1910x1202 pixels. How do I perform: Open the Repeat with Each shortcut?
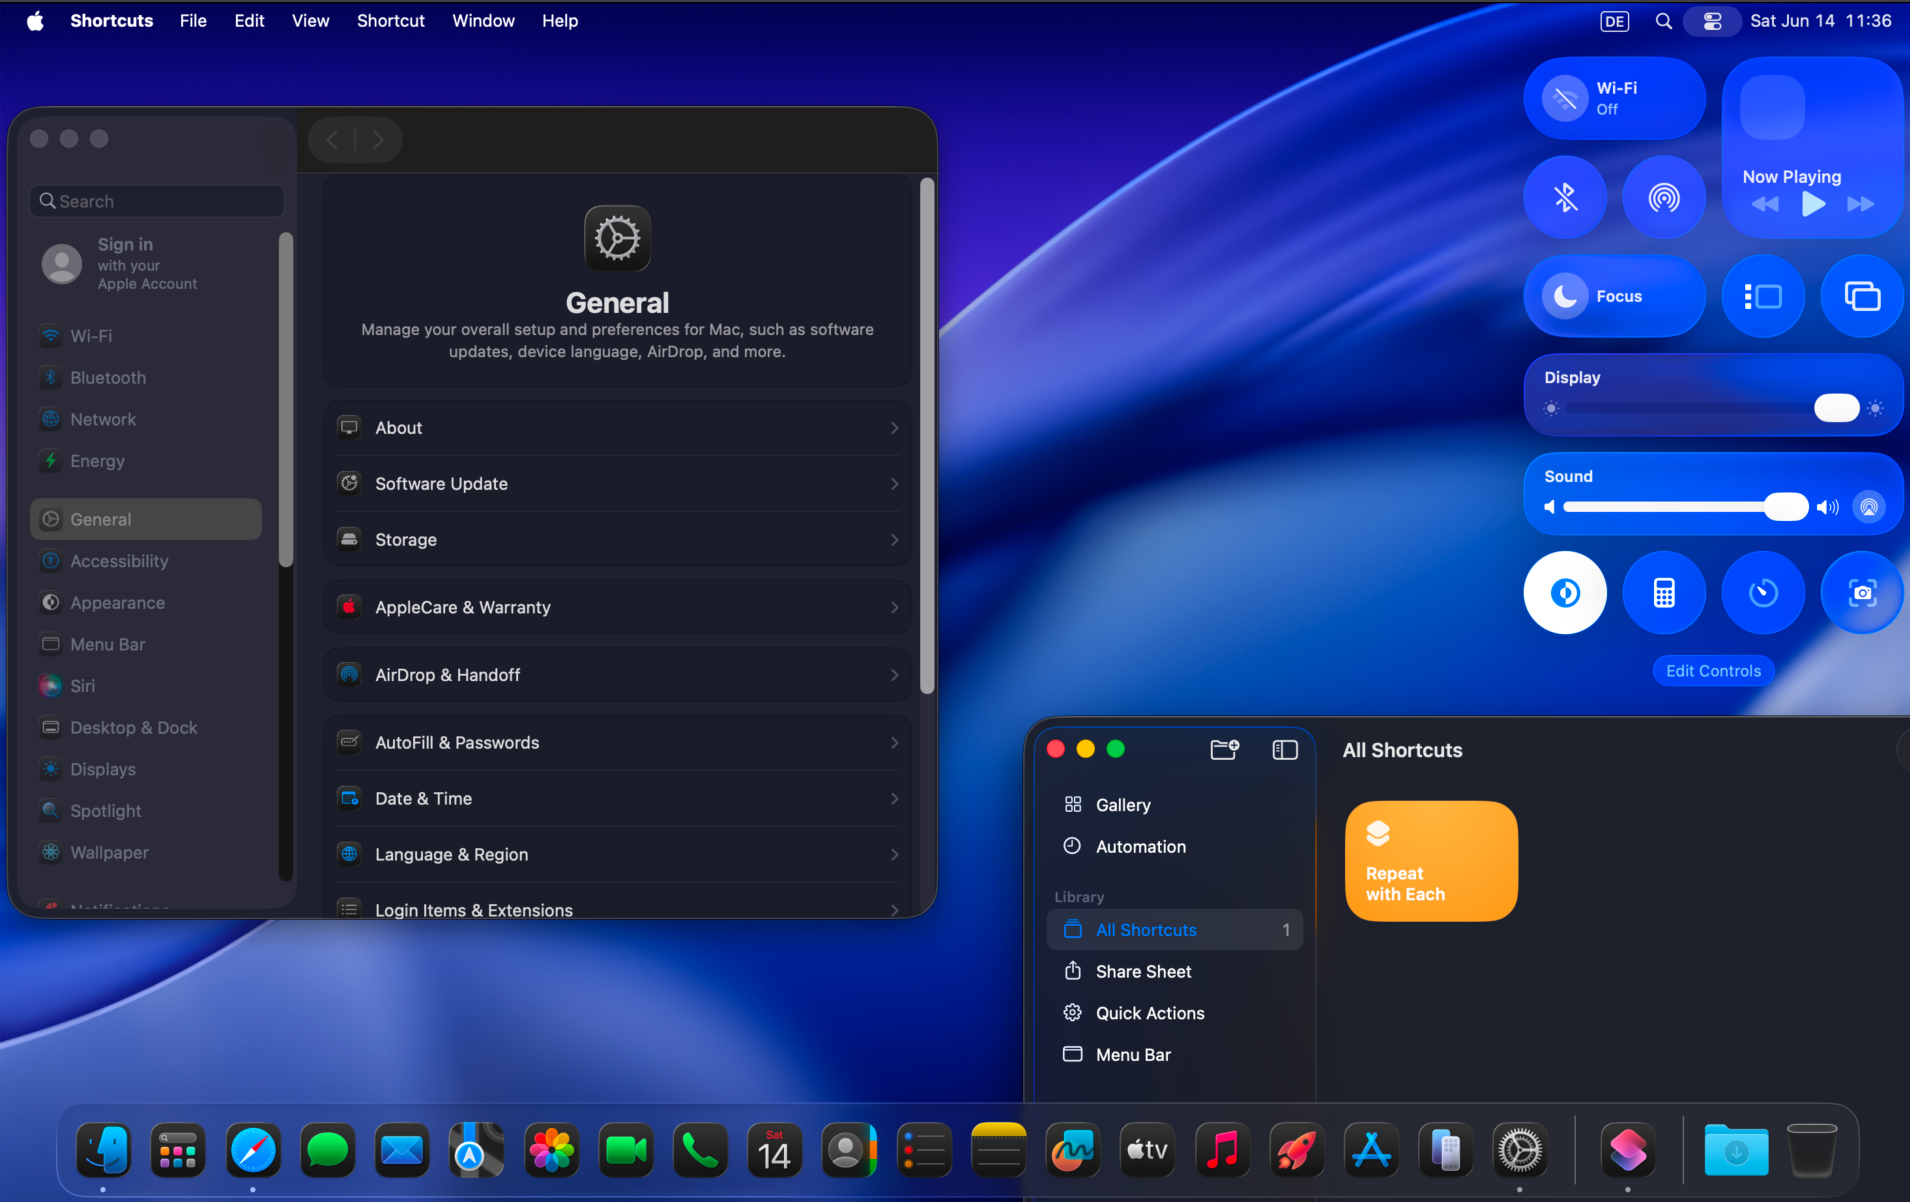pyautogui.click(x=1431, y=861)
